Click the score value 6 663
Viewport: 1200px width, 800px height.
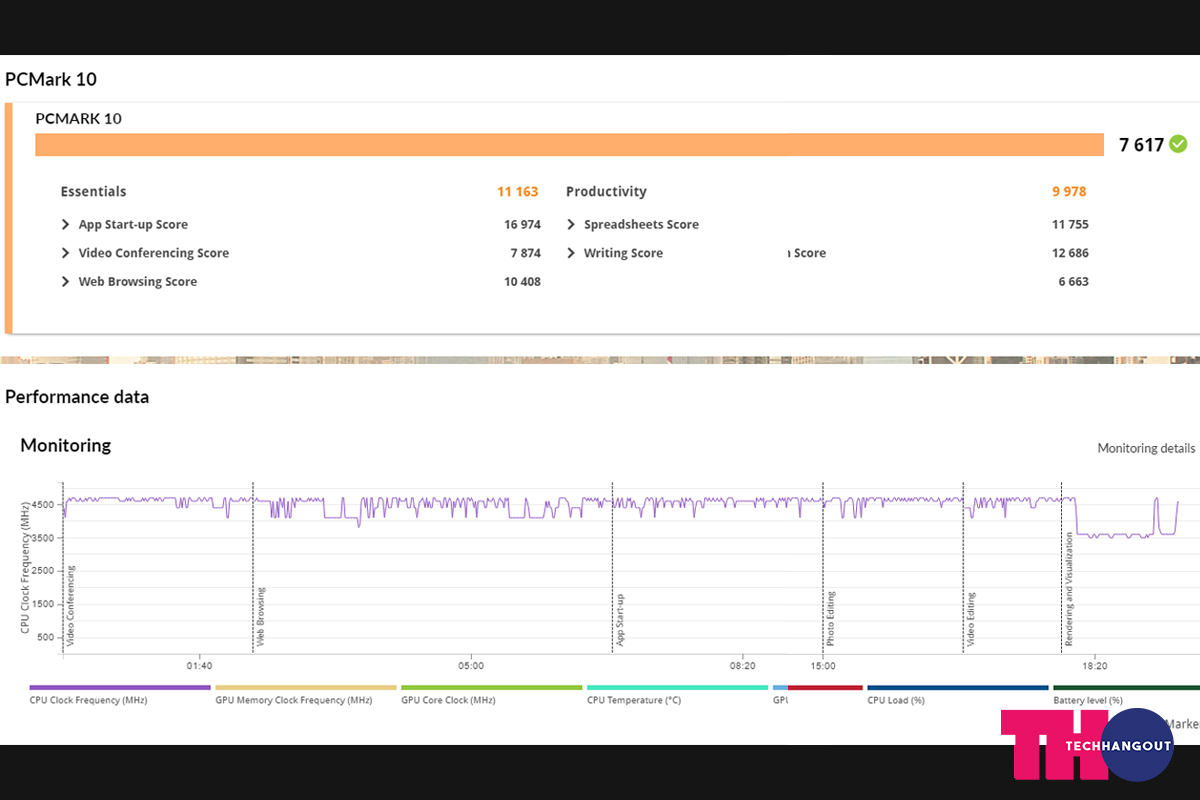click(1074, 282)
